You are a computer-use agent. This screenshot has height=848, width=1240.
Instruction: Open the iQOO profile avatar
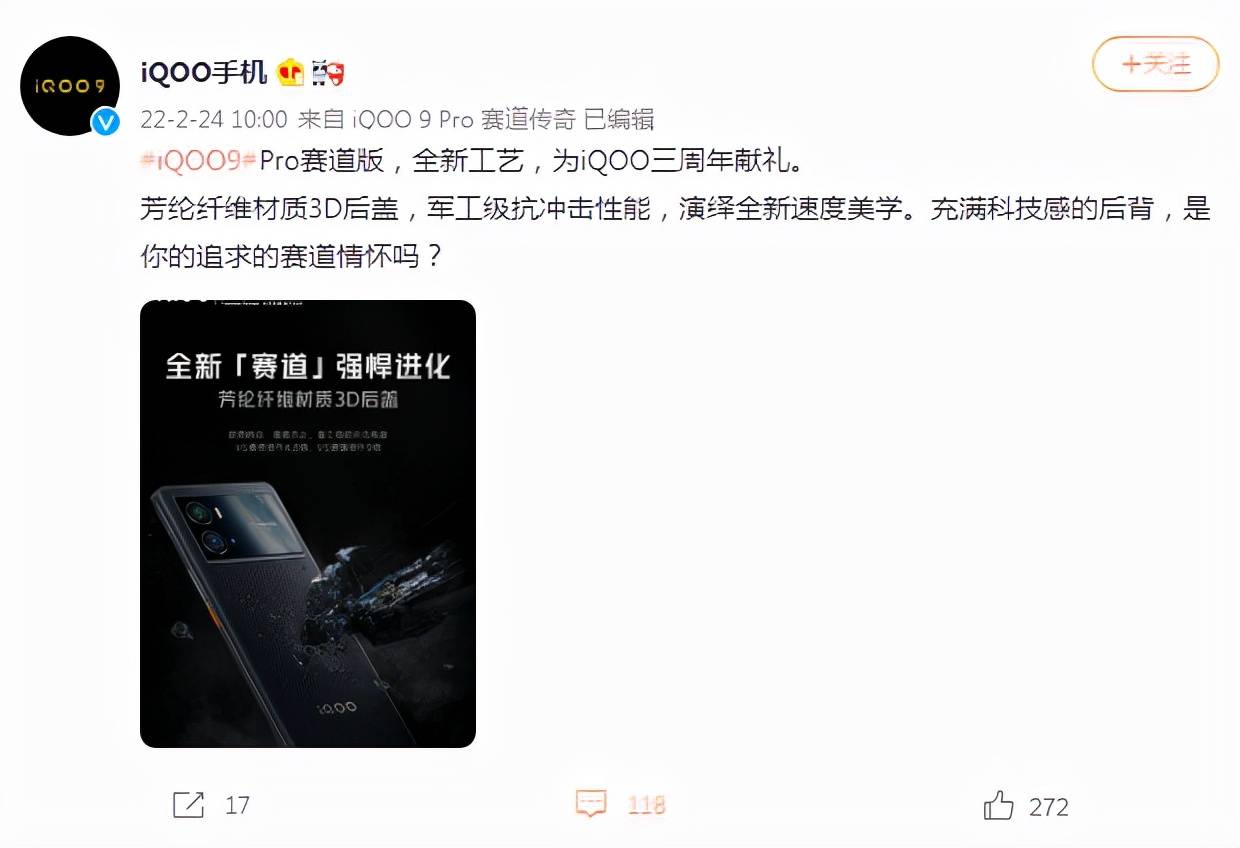click(70, 86)
